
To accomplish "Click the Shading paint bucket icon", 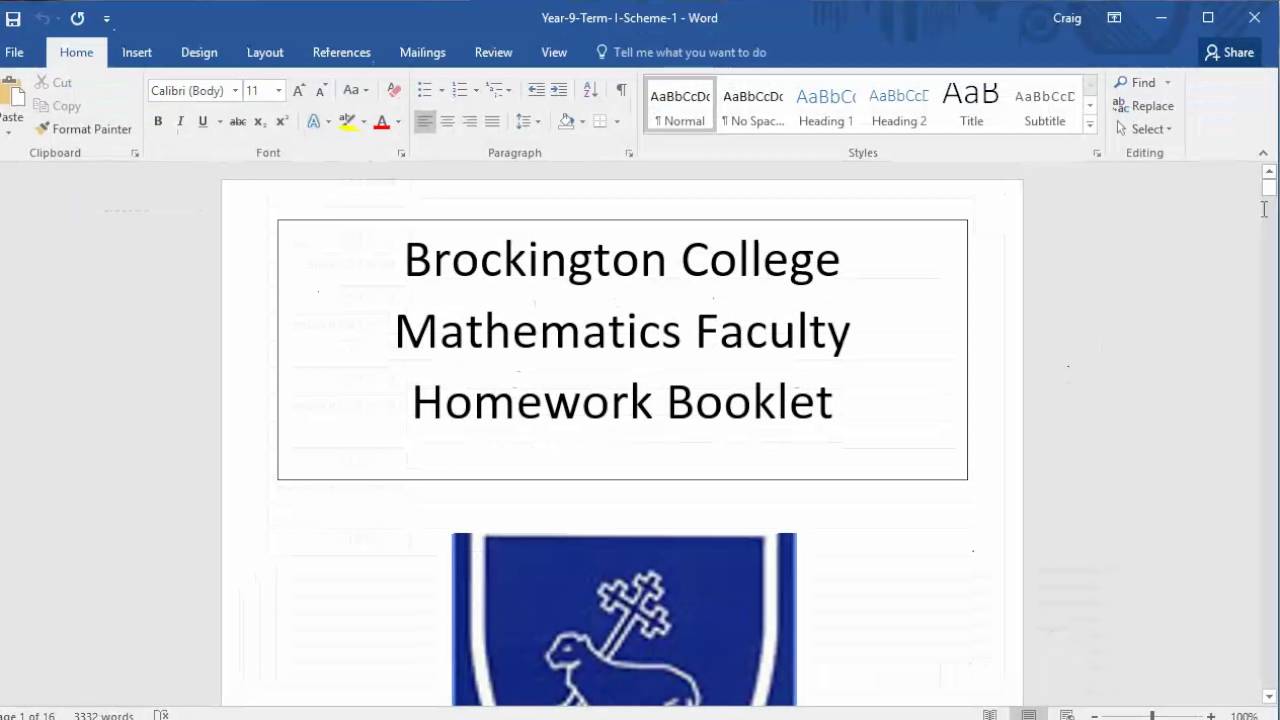I will (x=566, y=121).
